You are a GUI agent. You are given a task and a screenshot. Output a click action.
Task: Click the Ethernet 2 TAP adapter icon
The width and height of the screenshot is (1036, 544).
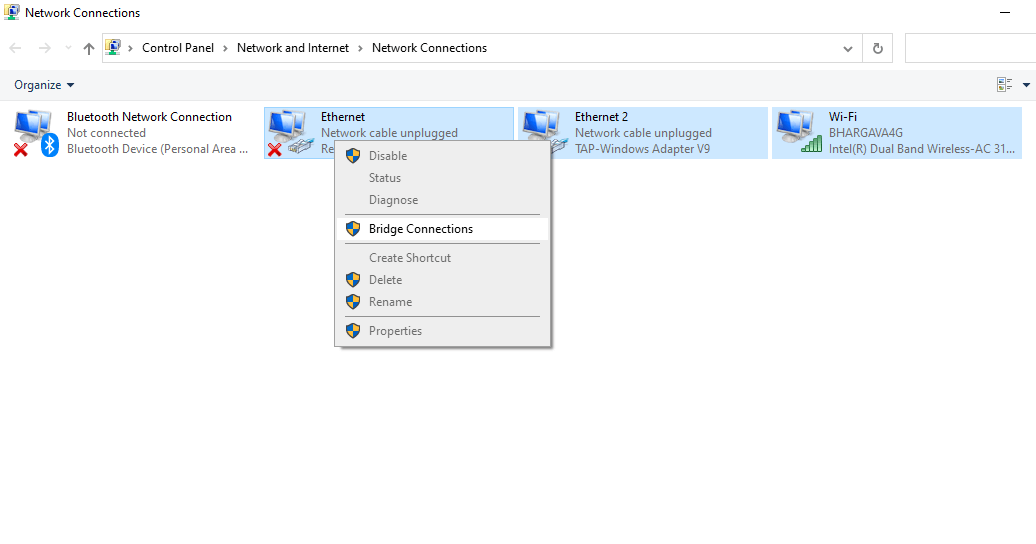(x=542, y=133)
